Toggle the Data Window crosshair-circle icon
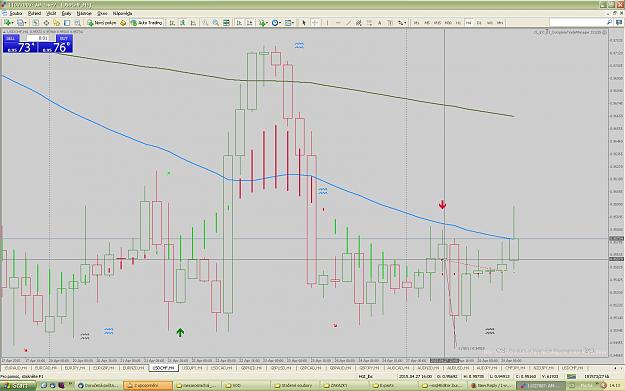Image resolution: width=625 pixels, height=391 pixels. (46, 23)
